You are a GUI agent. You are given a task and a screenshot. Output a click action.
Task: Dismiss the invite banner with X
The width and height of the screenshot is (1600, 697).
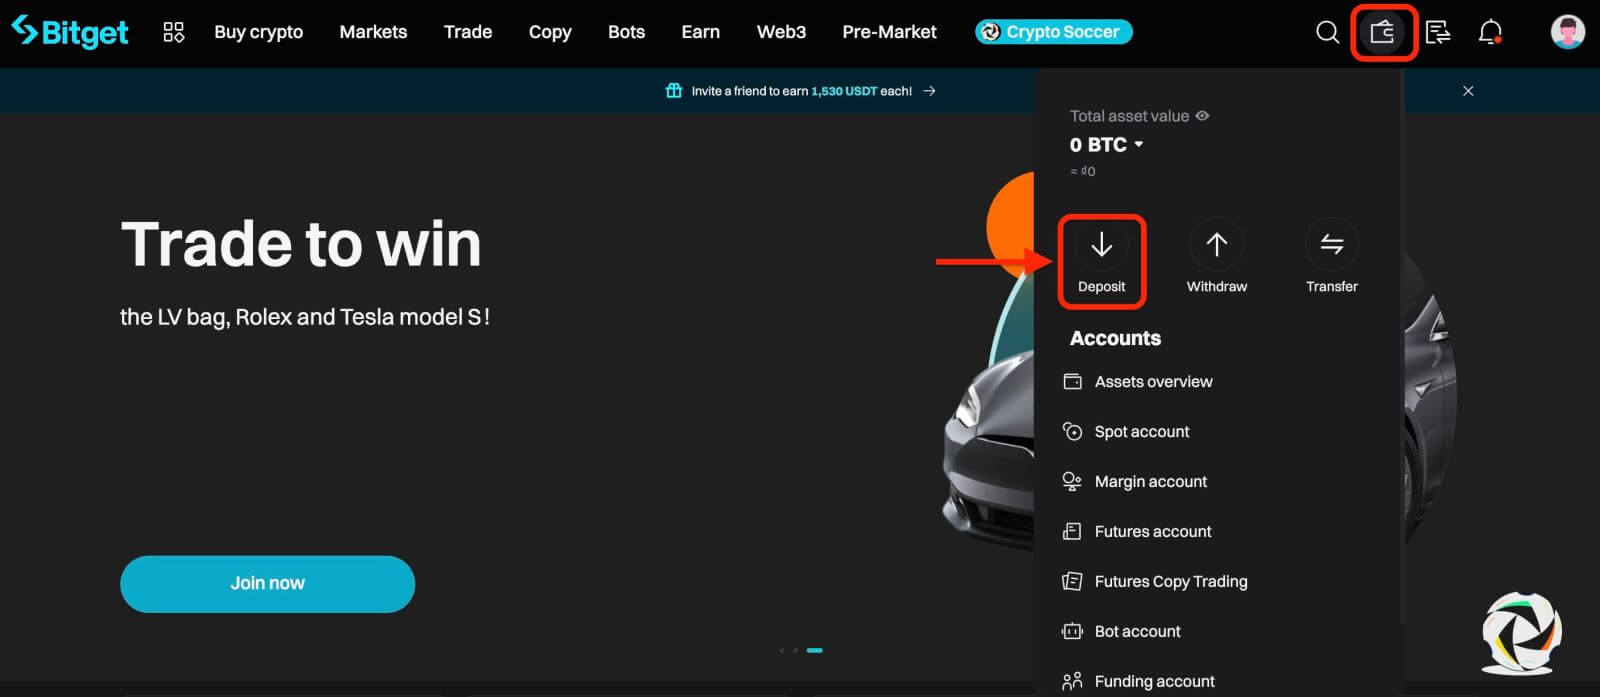pyautogui.click(x=1468, y=91)
